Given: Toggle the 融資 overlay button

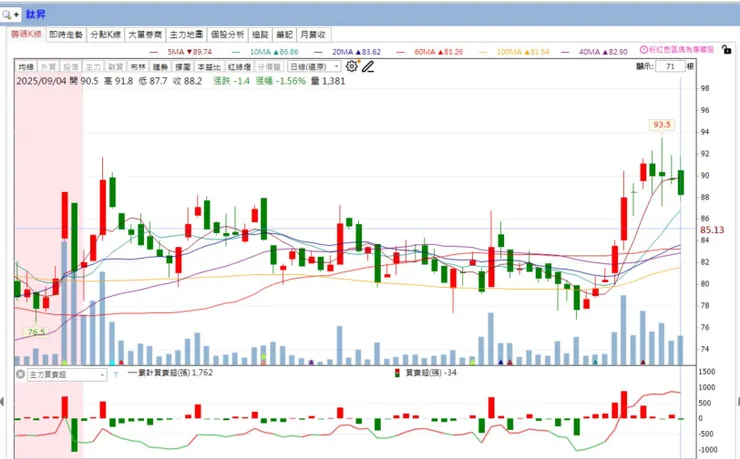Looking at the screenshot, I should pyautogui.click(x=116, y=67).
